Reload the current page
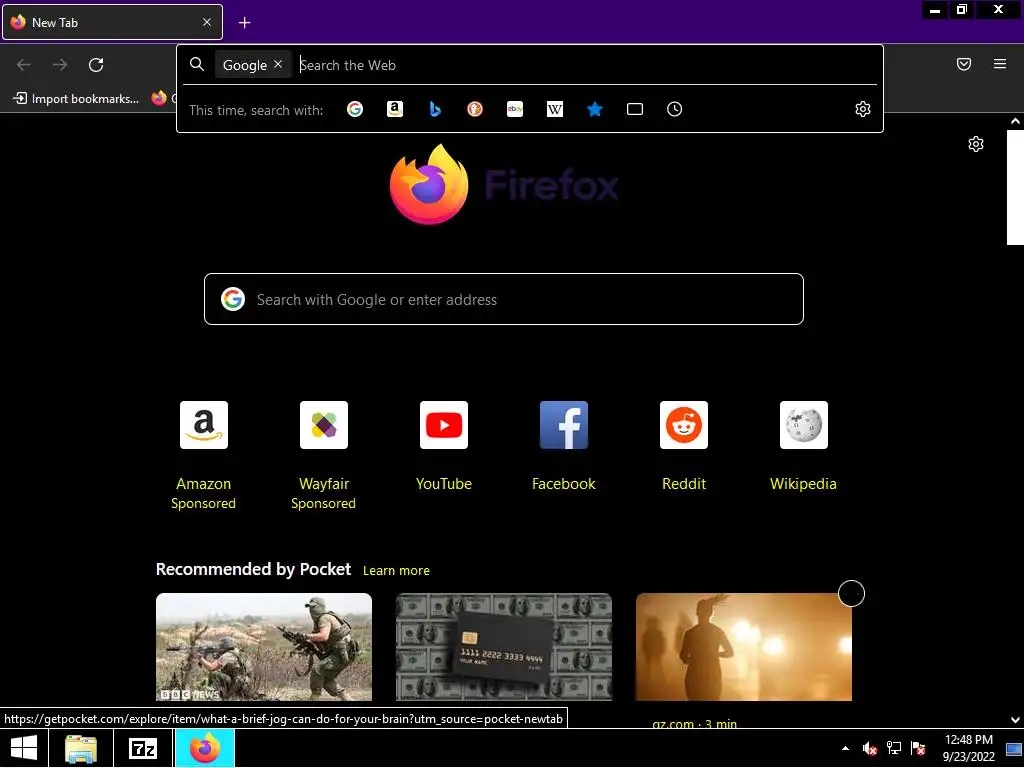The height and width of the screenshot is (768, 1024). (x=96, y=65)
